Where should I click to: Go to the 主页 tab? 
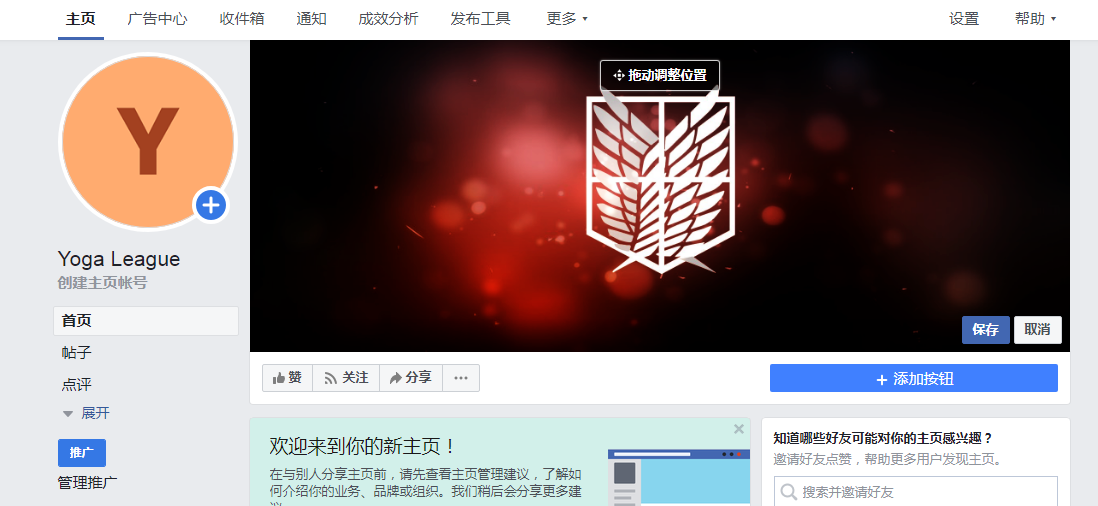[81, 20]
